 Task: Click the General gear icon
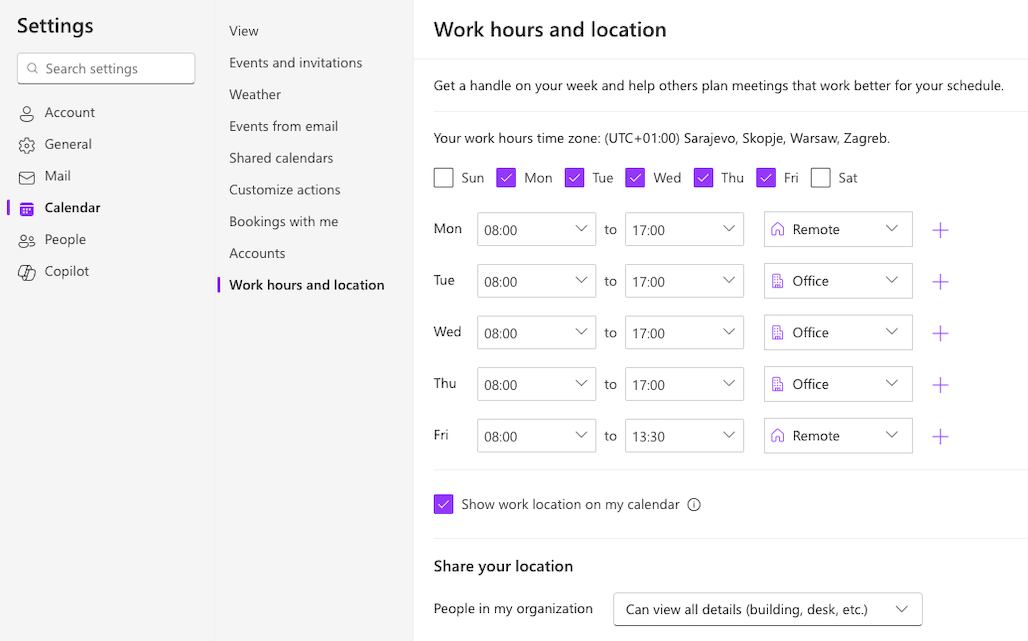coord(26,145)
